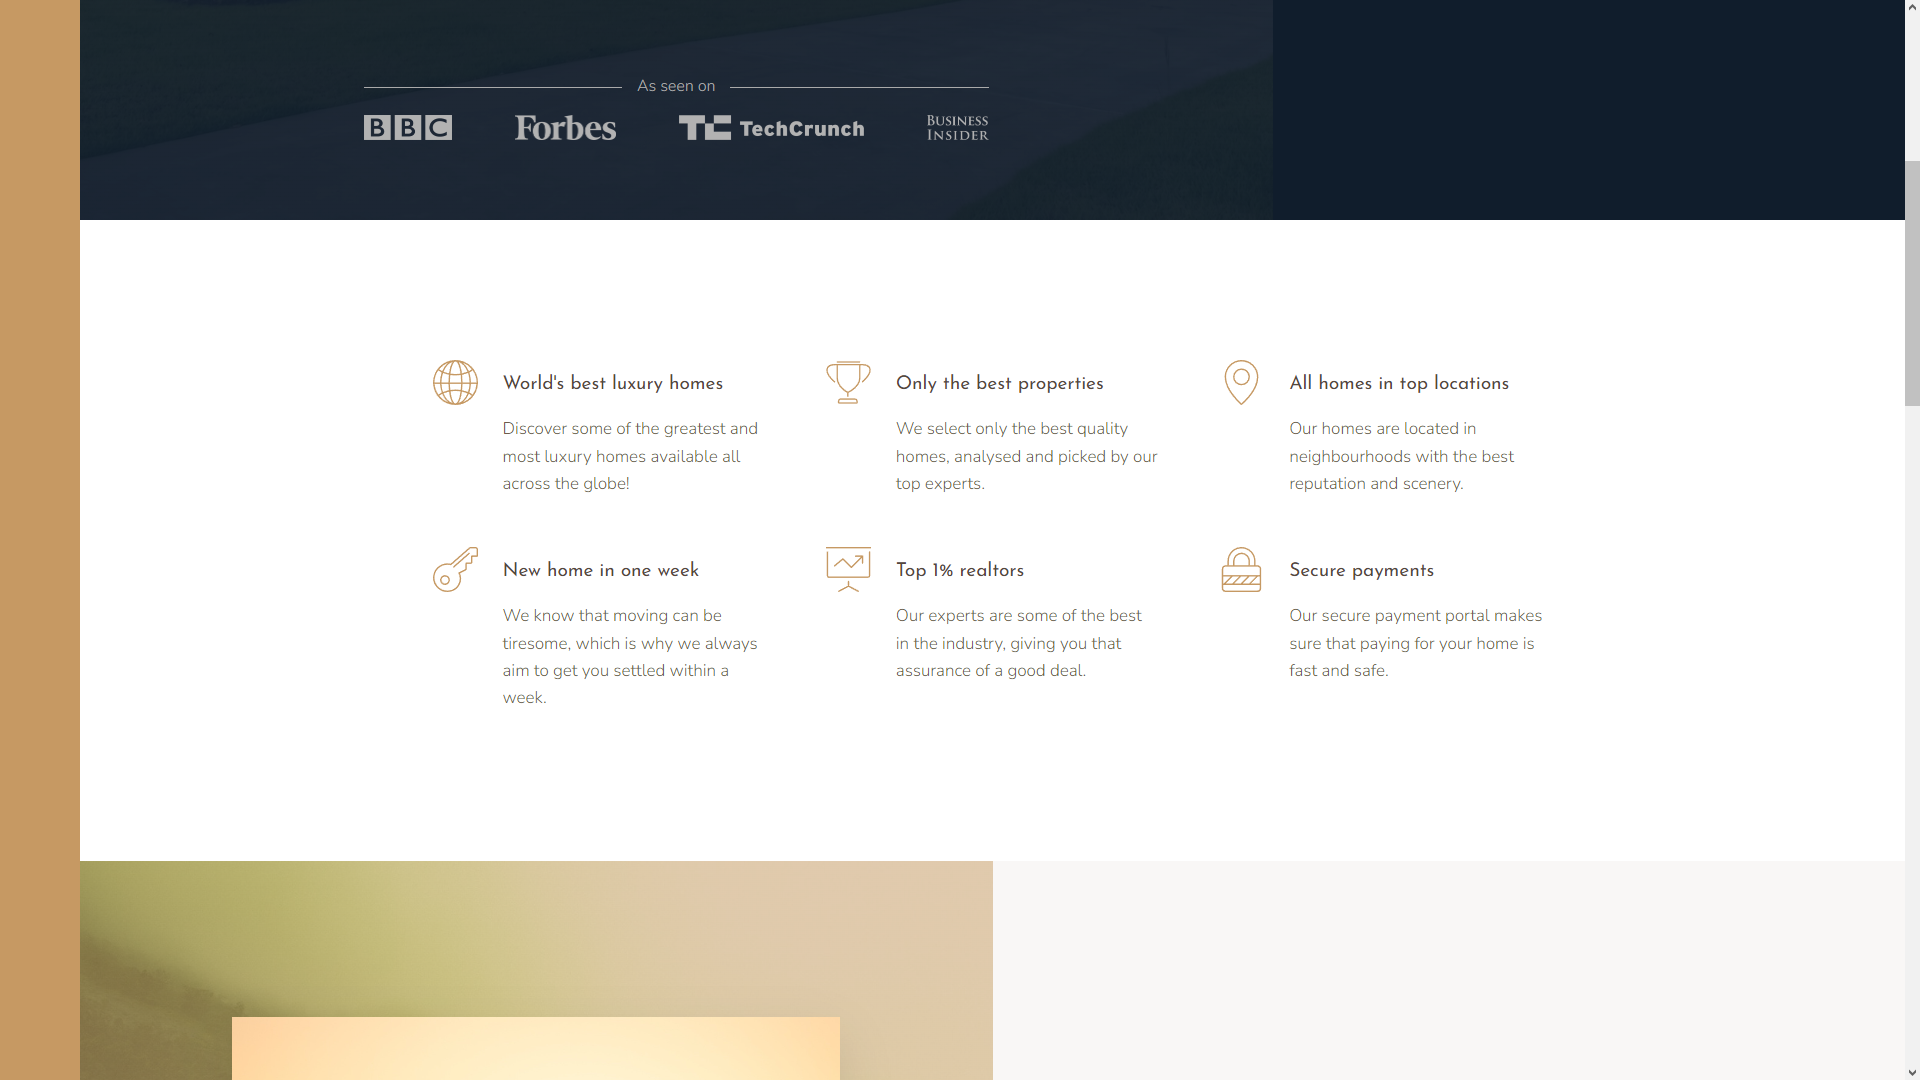The image size is (1920, 1080).
Task: Click the vertical scrollbar thumb
Action: pyautogui.click(x=1912, y=283)
